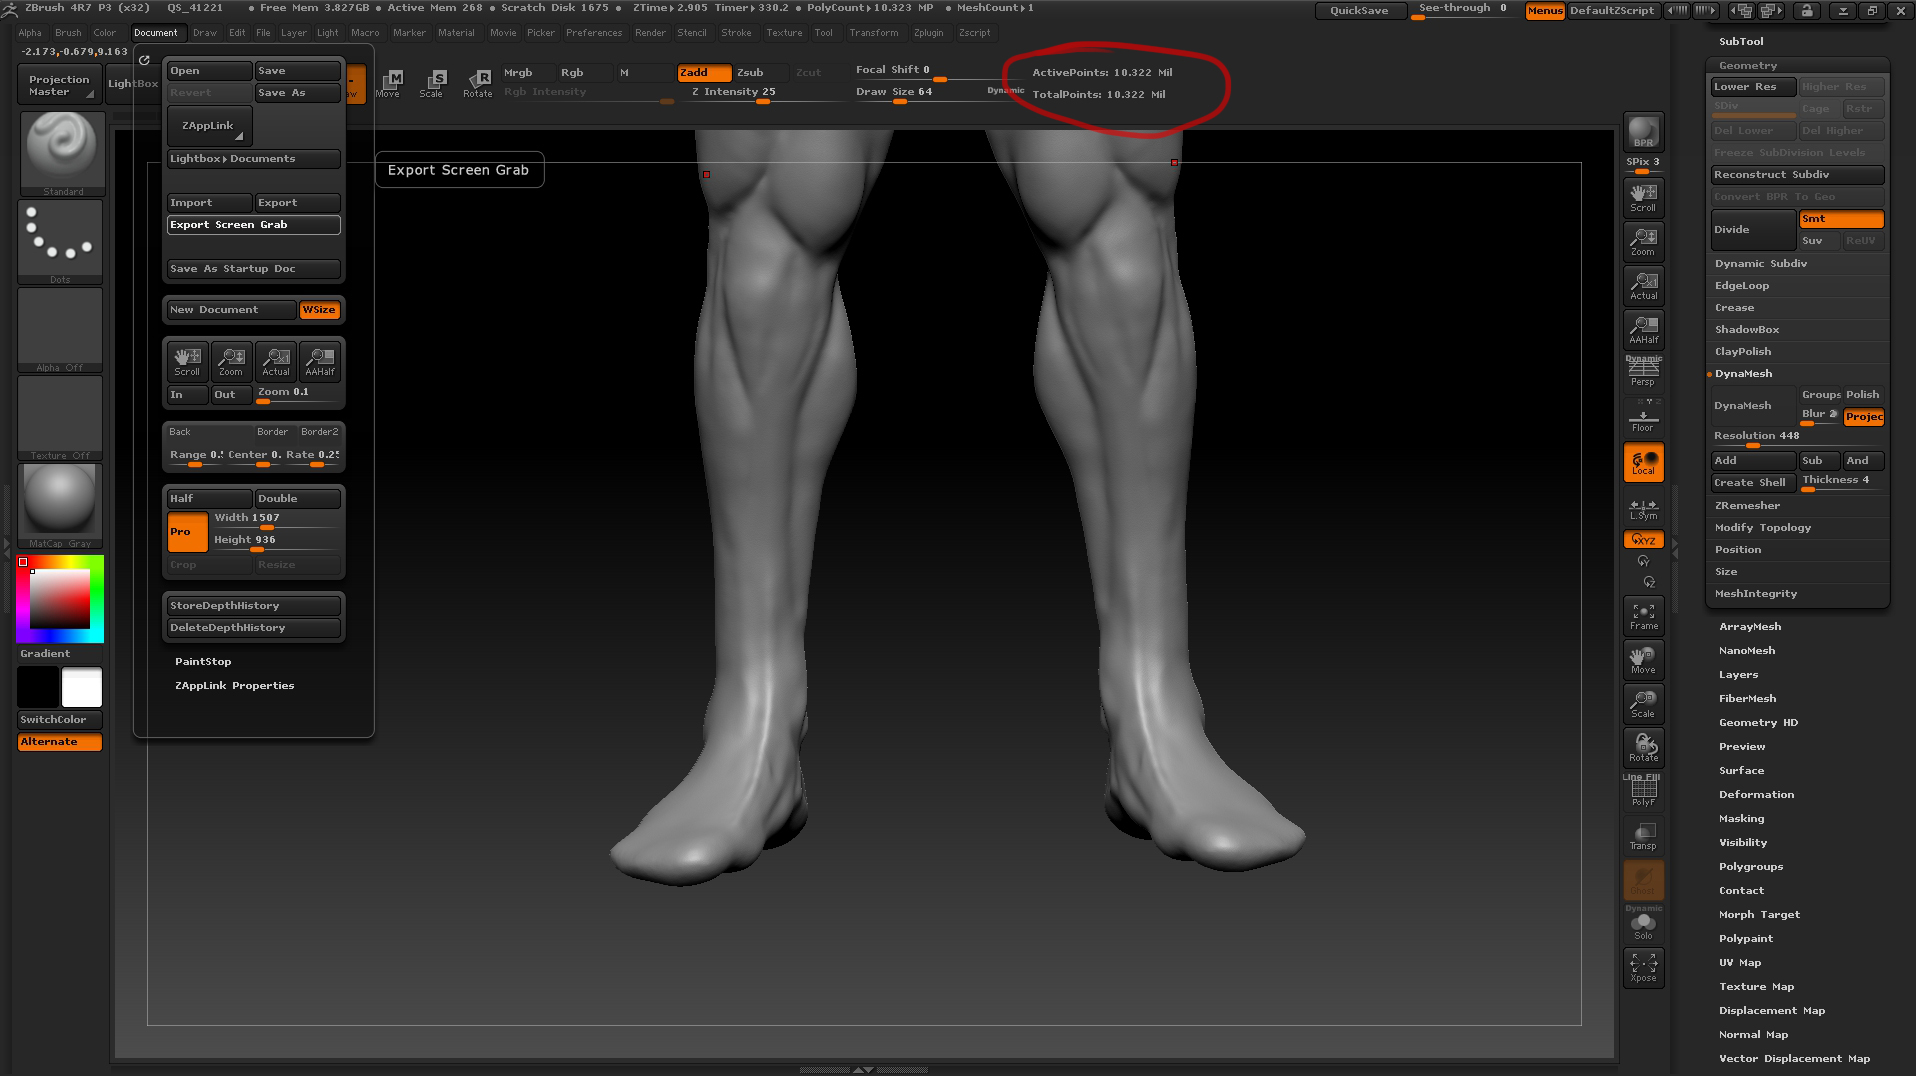Screen dimensions: 1916x1076
Task: Toggle the PolyF wireframe icon
Action: click(1643, 791)
